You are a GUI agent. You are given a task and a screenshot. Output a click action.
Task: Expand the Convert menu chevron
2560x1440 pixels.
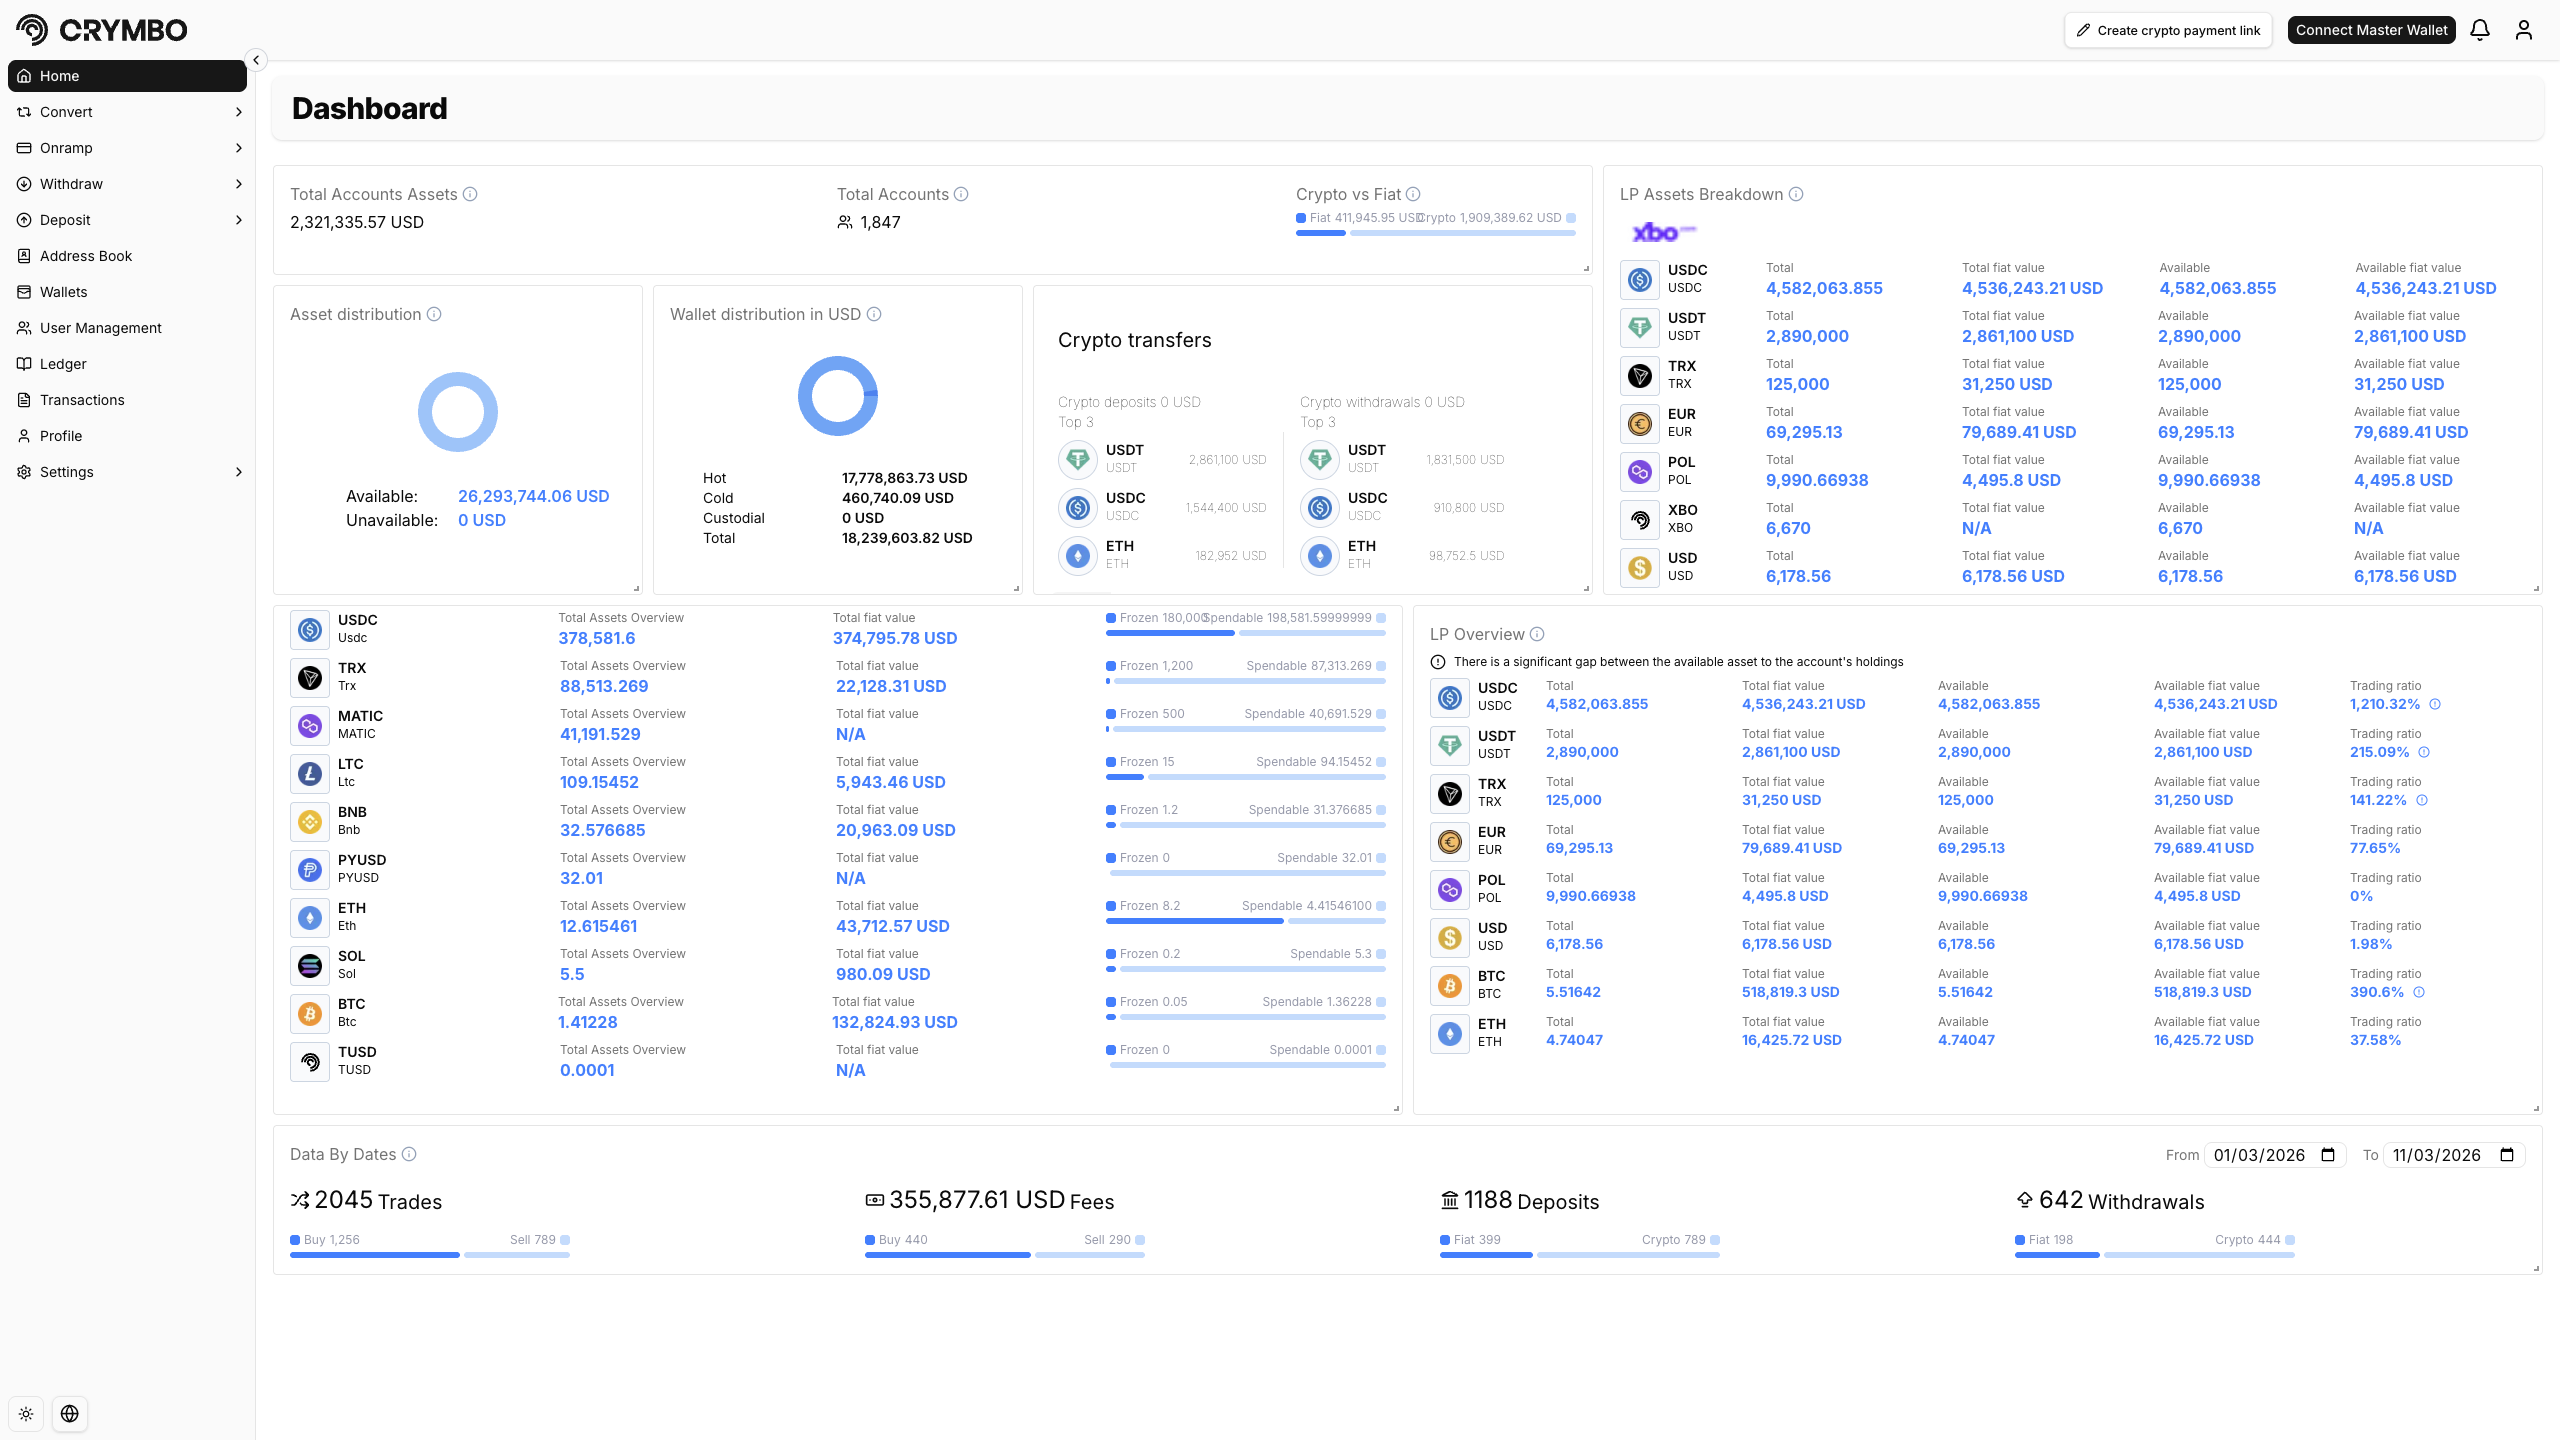[x=238, y=112]
